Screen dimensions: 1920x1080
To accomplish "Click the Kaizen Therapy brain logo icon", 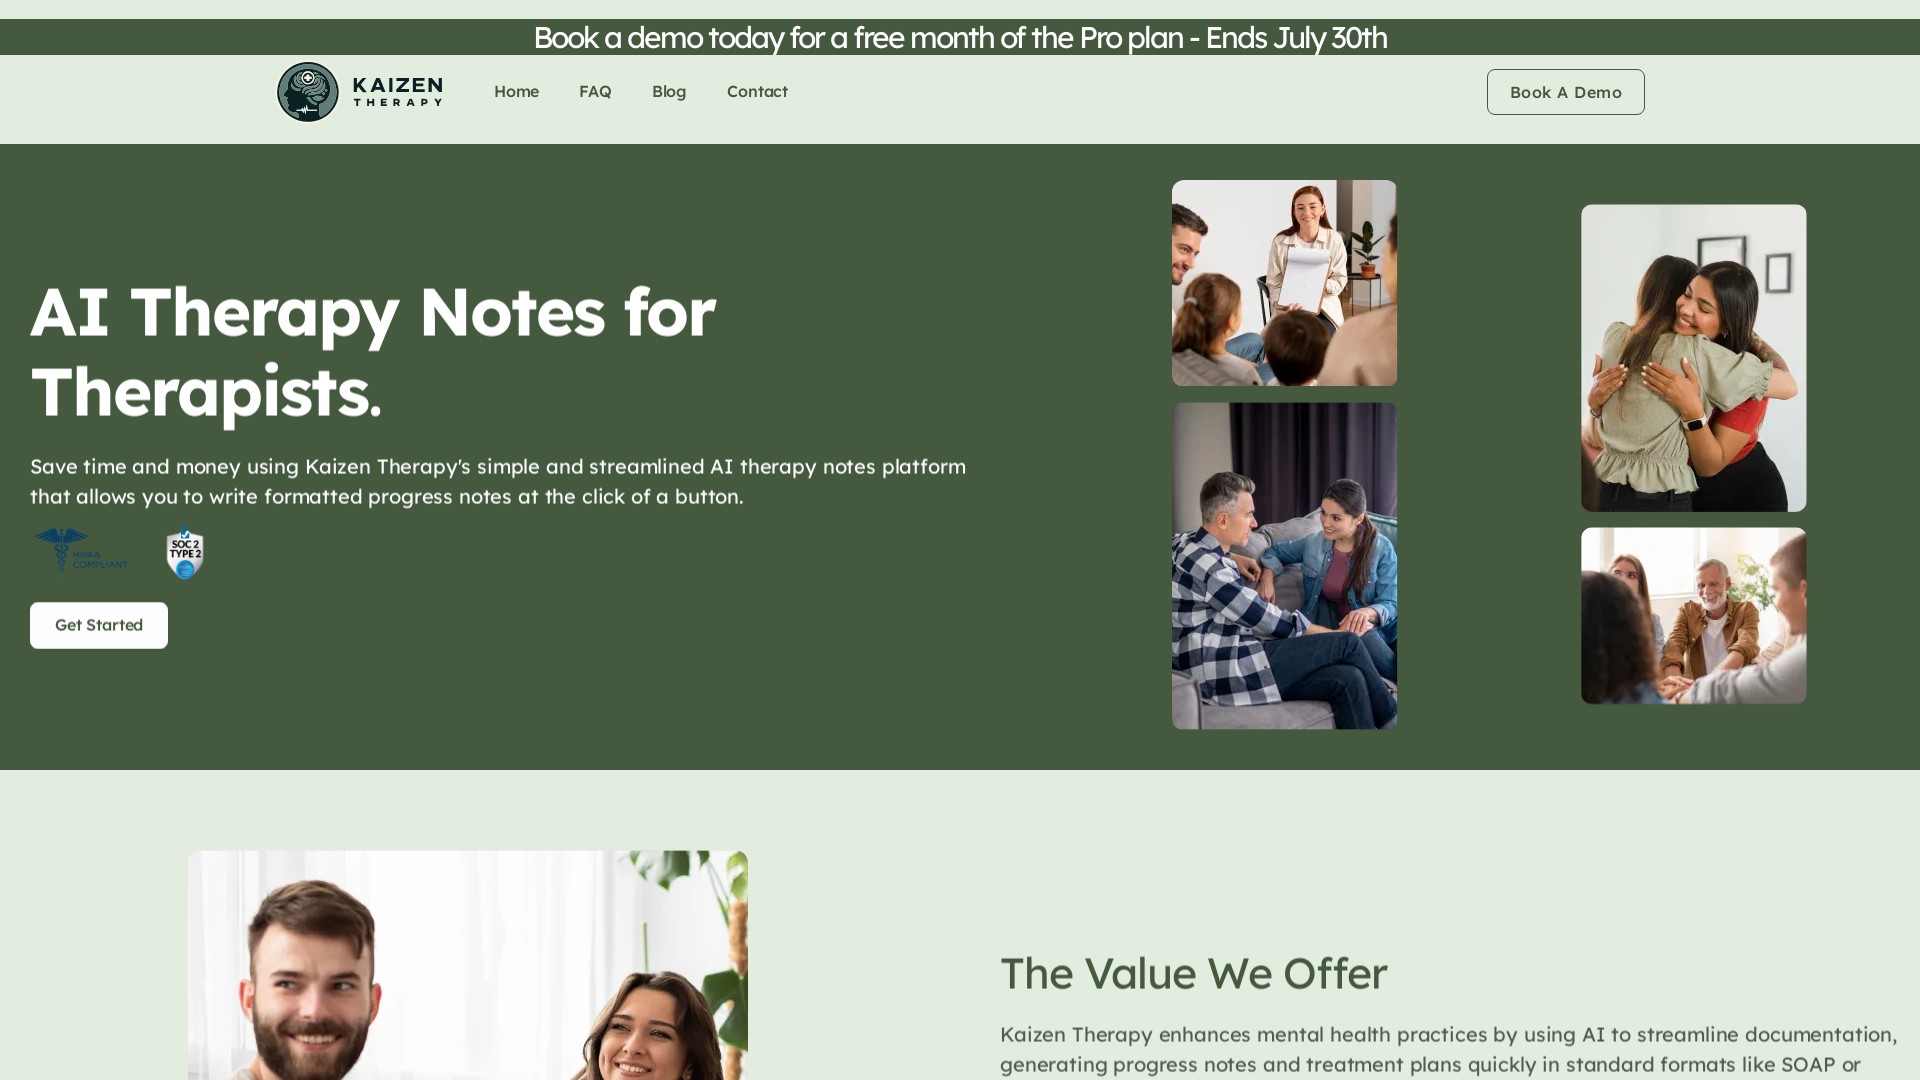I will 308,92.
